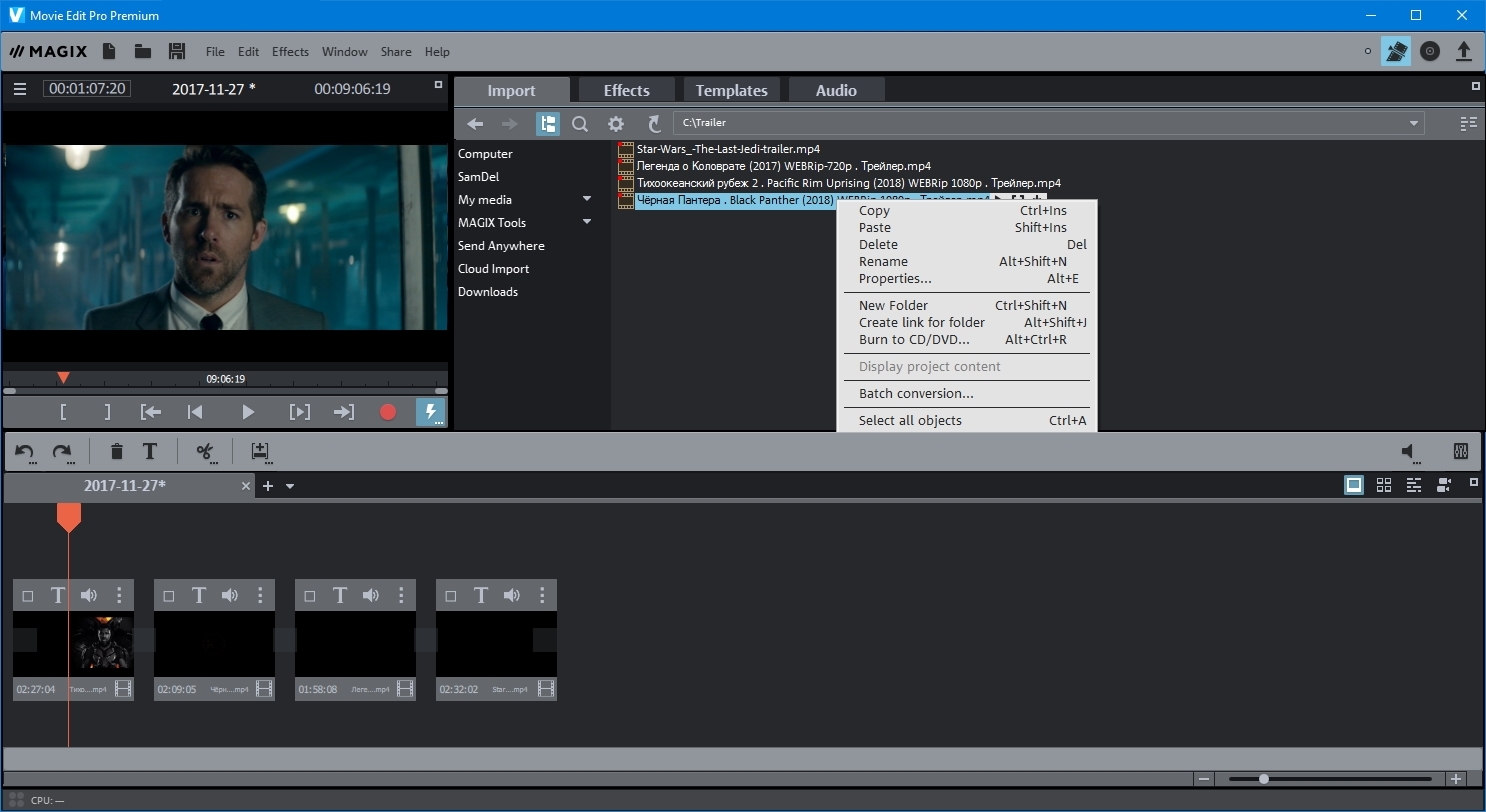1486x812 pixels.
Task: Play the preview video
Action: pyautogui.click(x=248, y=412)
